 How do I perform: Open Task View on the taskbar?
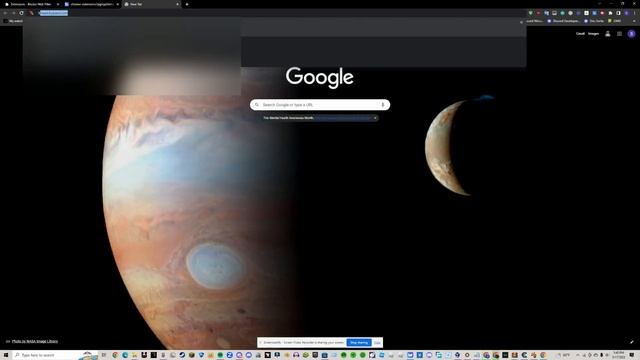(104, 355)
